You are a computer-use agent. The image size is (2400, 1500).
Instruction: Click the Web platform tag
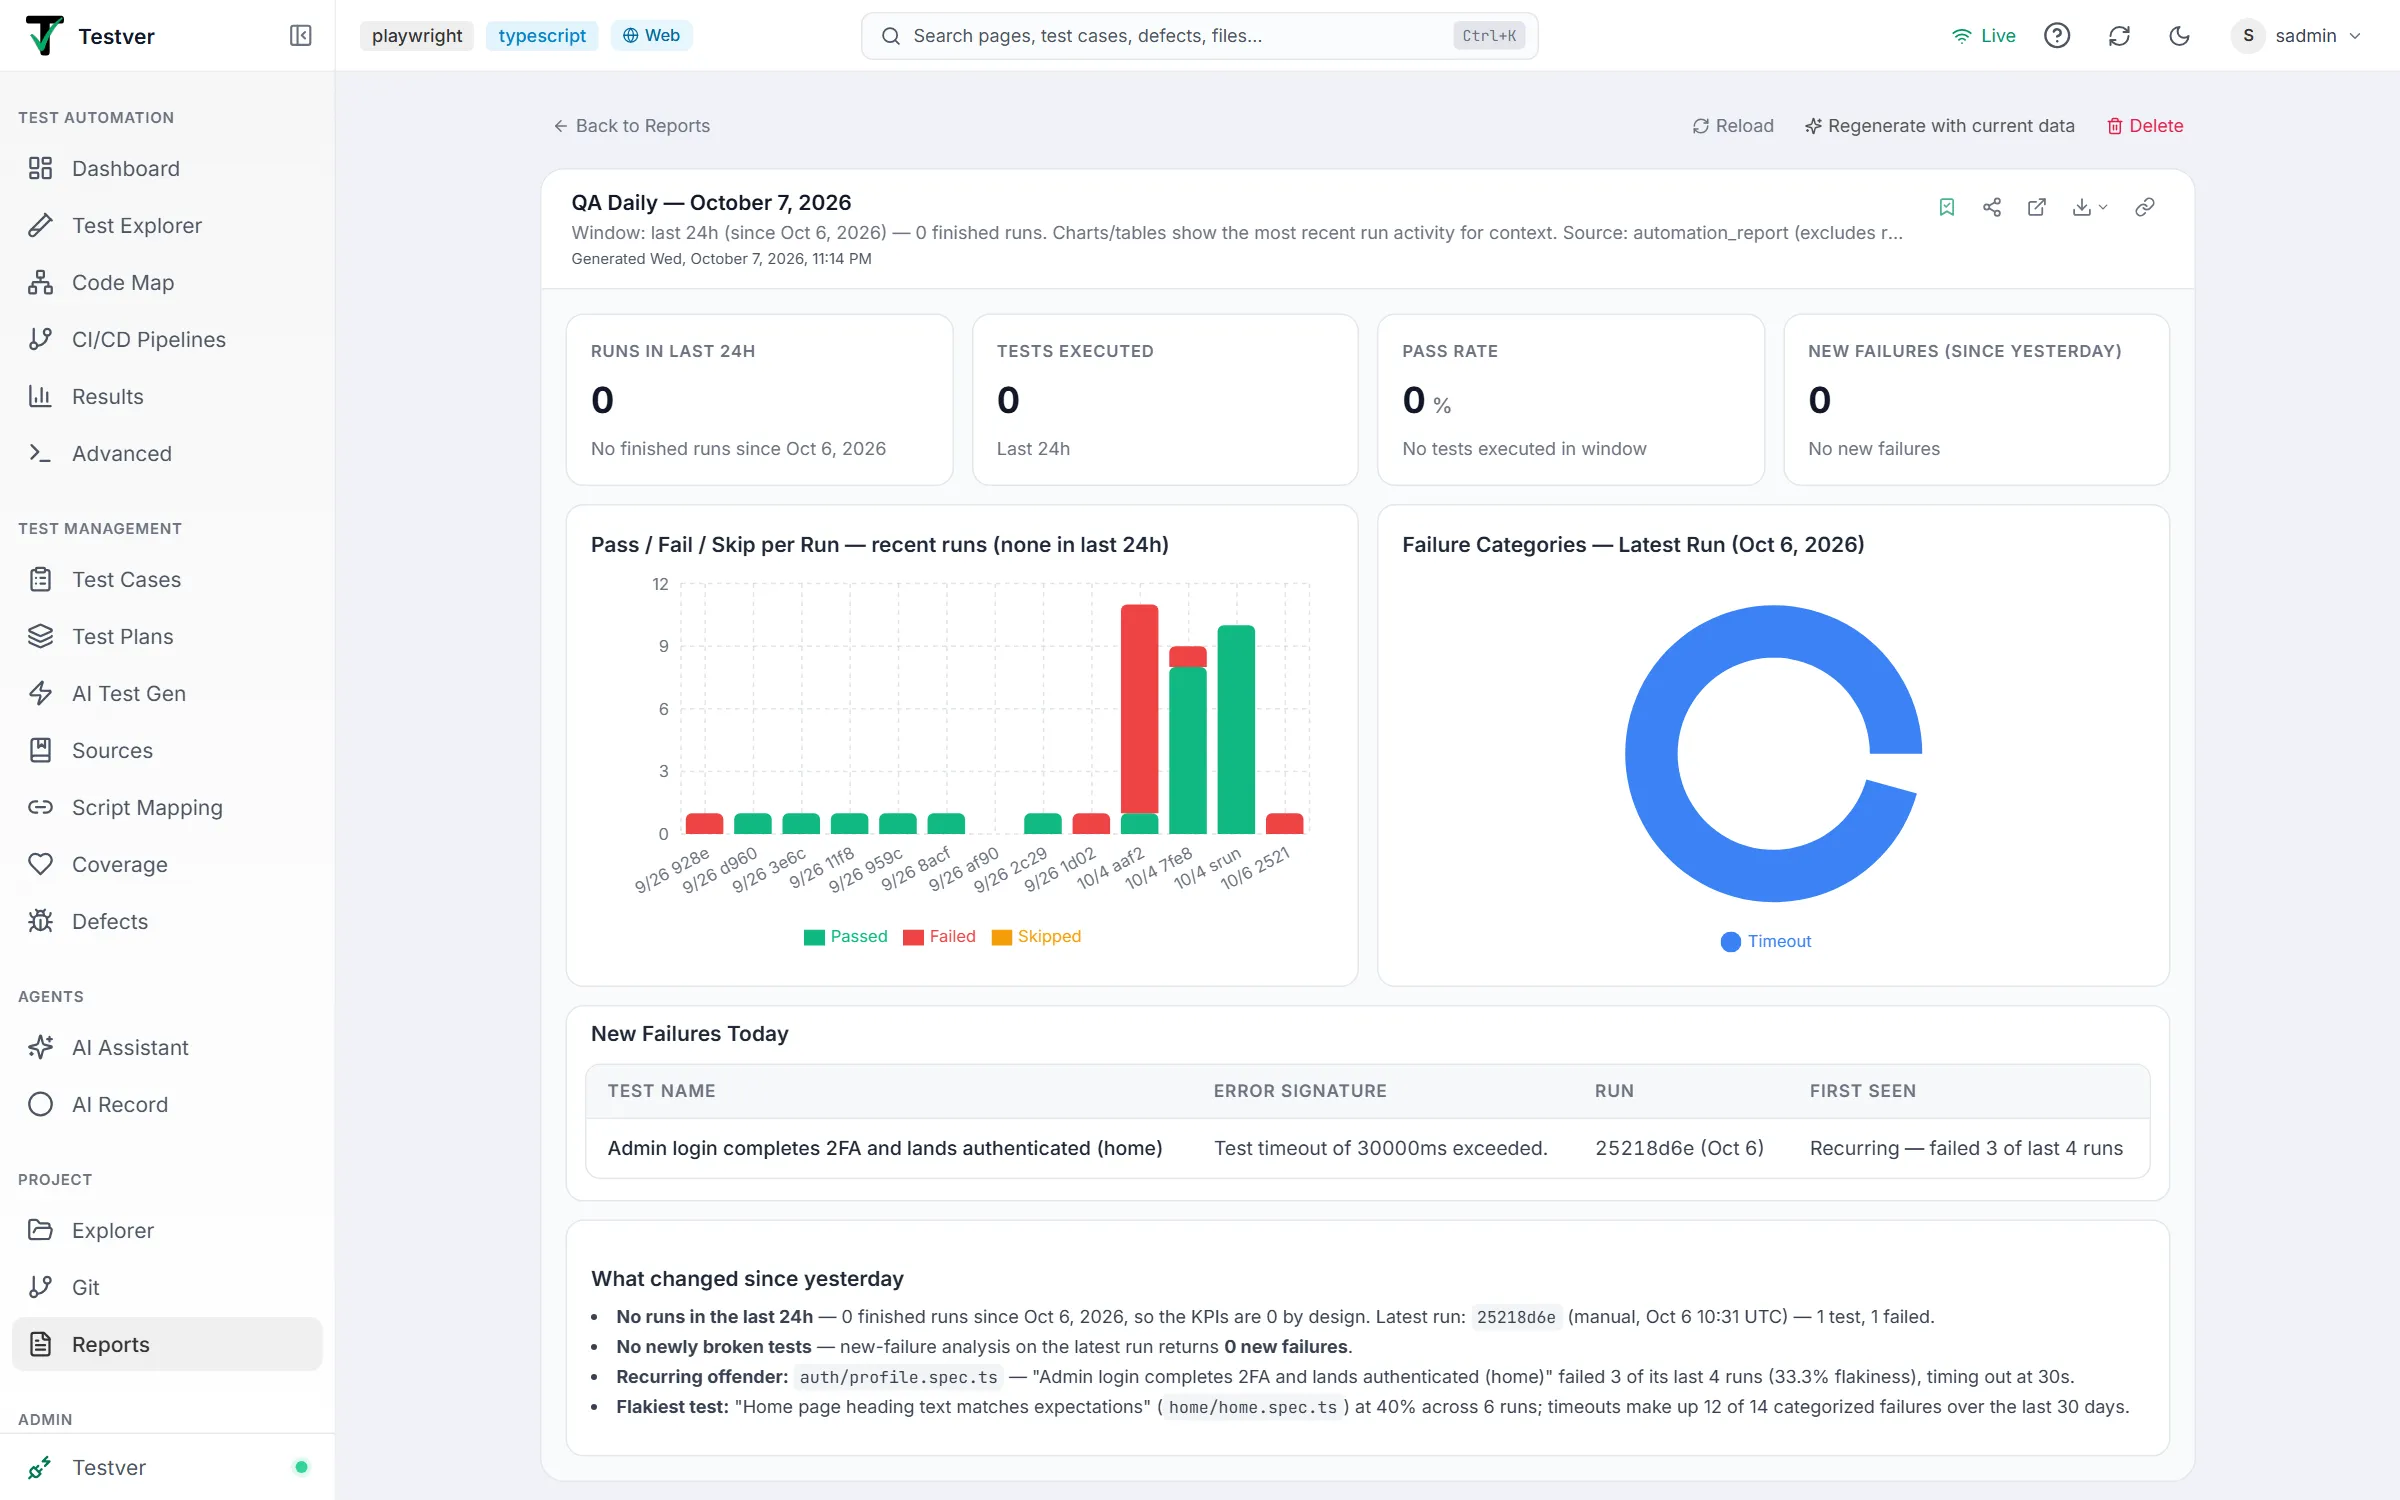(652, 36)
